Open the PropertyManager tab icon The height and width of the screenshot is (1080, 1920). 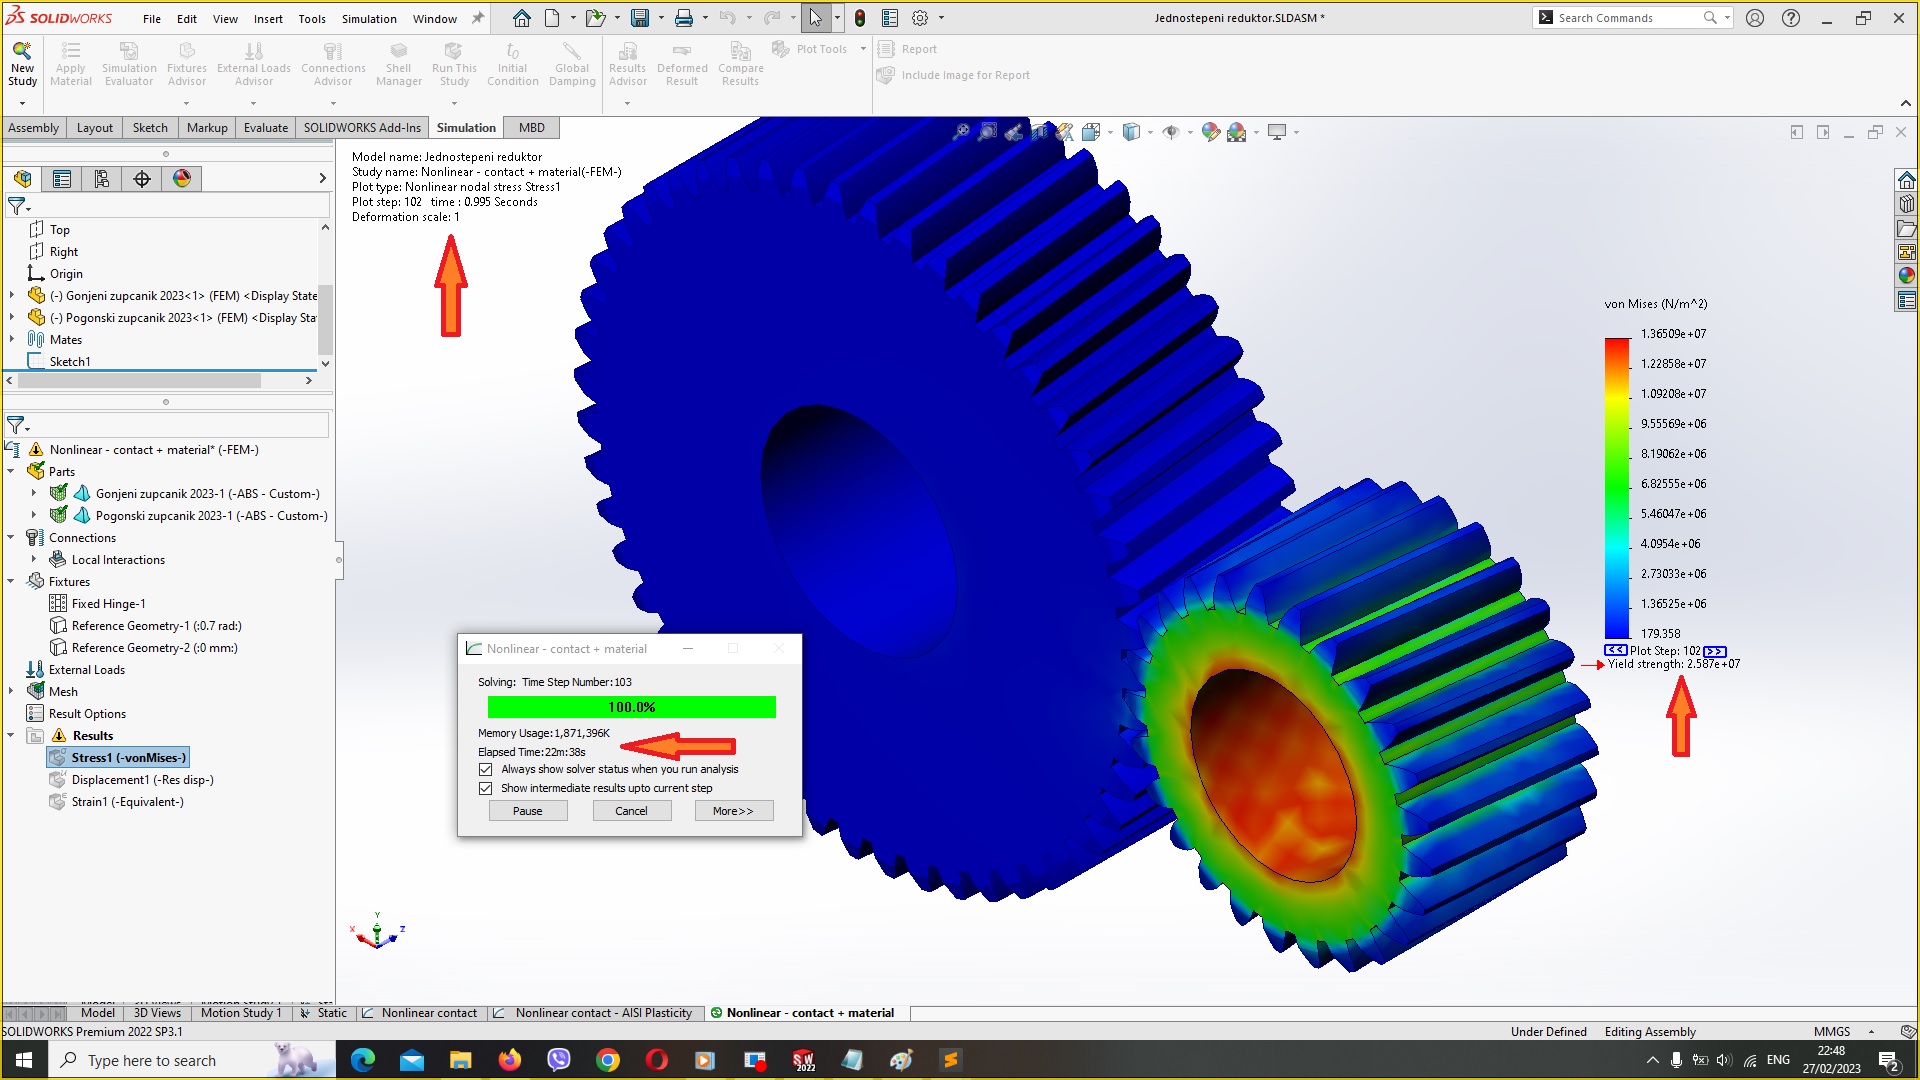[x=62, y=179]
